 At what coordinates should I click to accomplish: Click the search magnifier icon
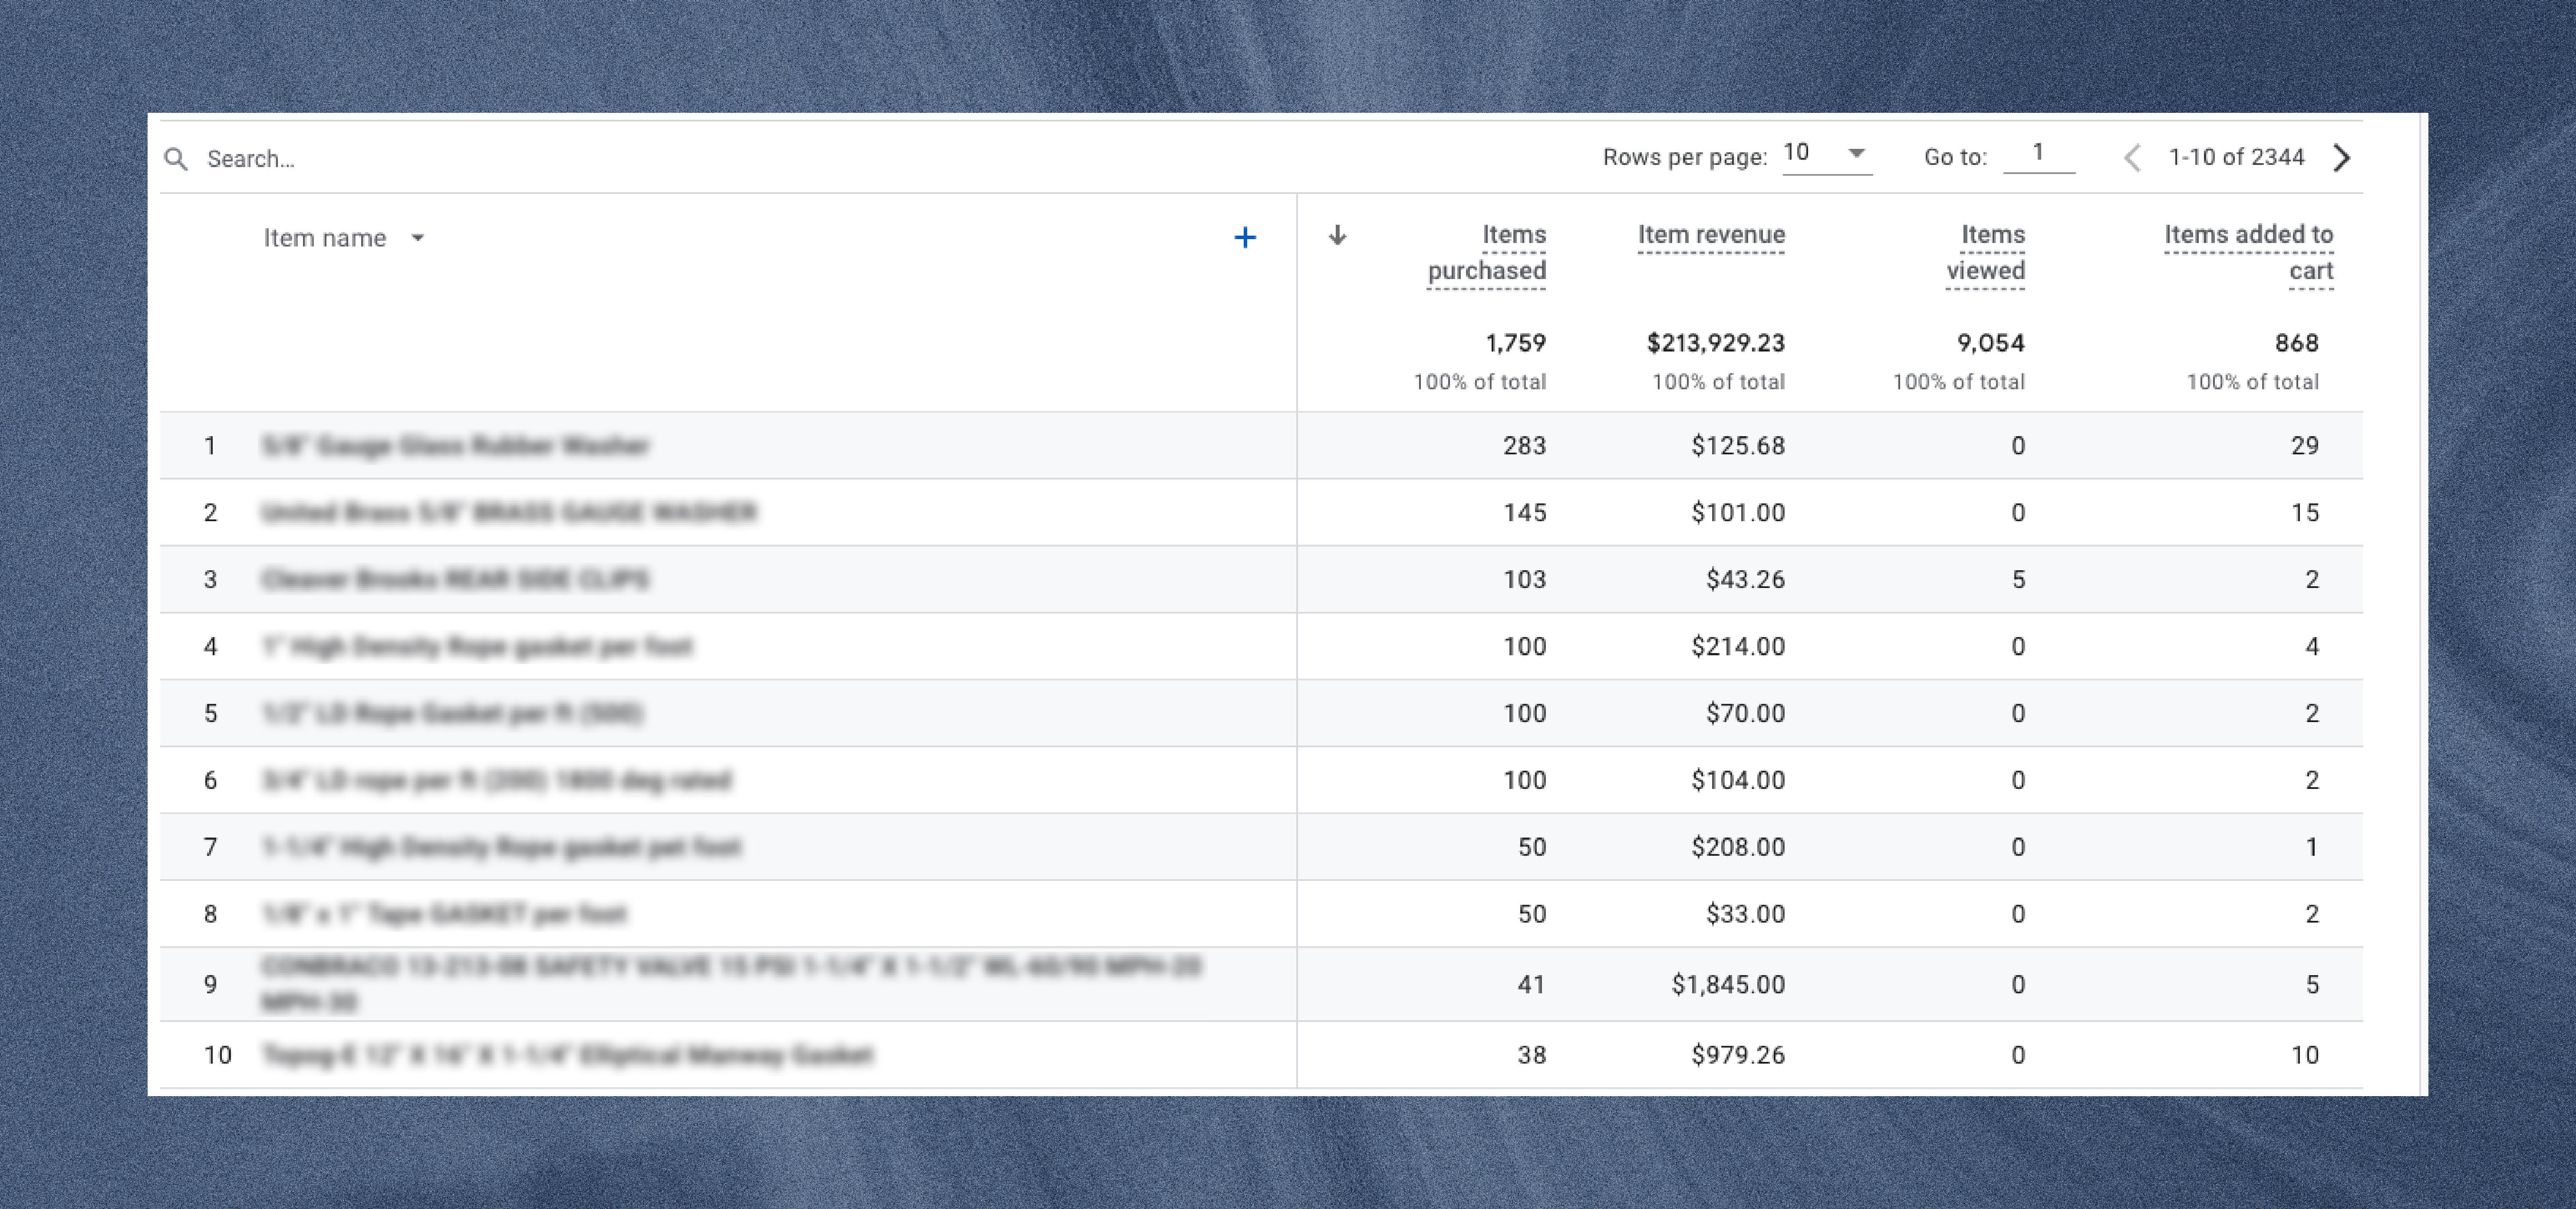coord(176,159)
